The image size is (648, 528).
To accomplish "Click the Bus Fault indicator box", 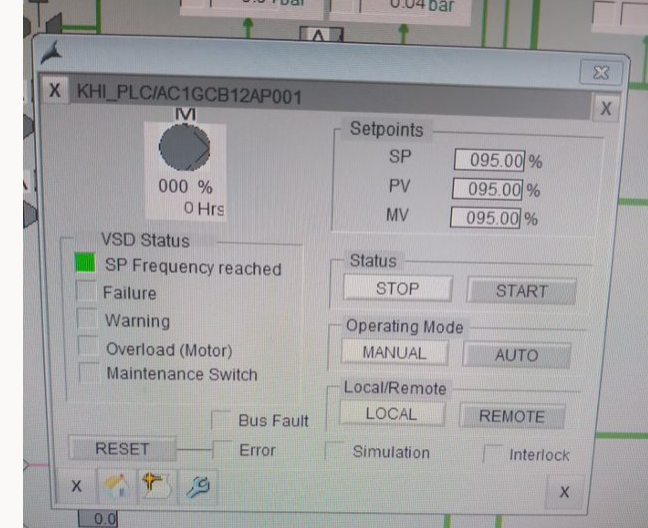I will pos(221,420).
